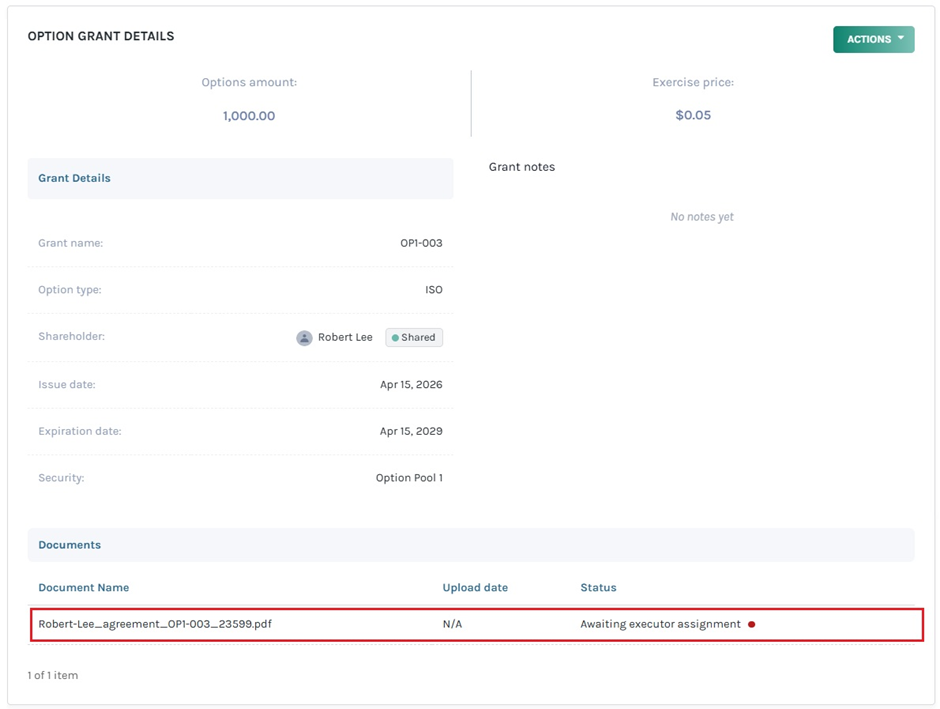Click the Option type label
Screen dimensions: 940x709
(70, 289)
